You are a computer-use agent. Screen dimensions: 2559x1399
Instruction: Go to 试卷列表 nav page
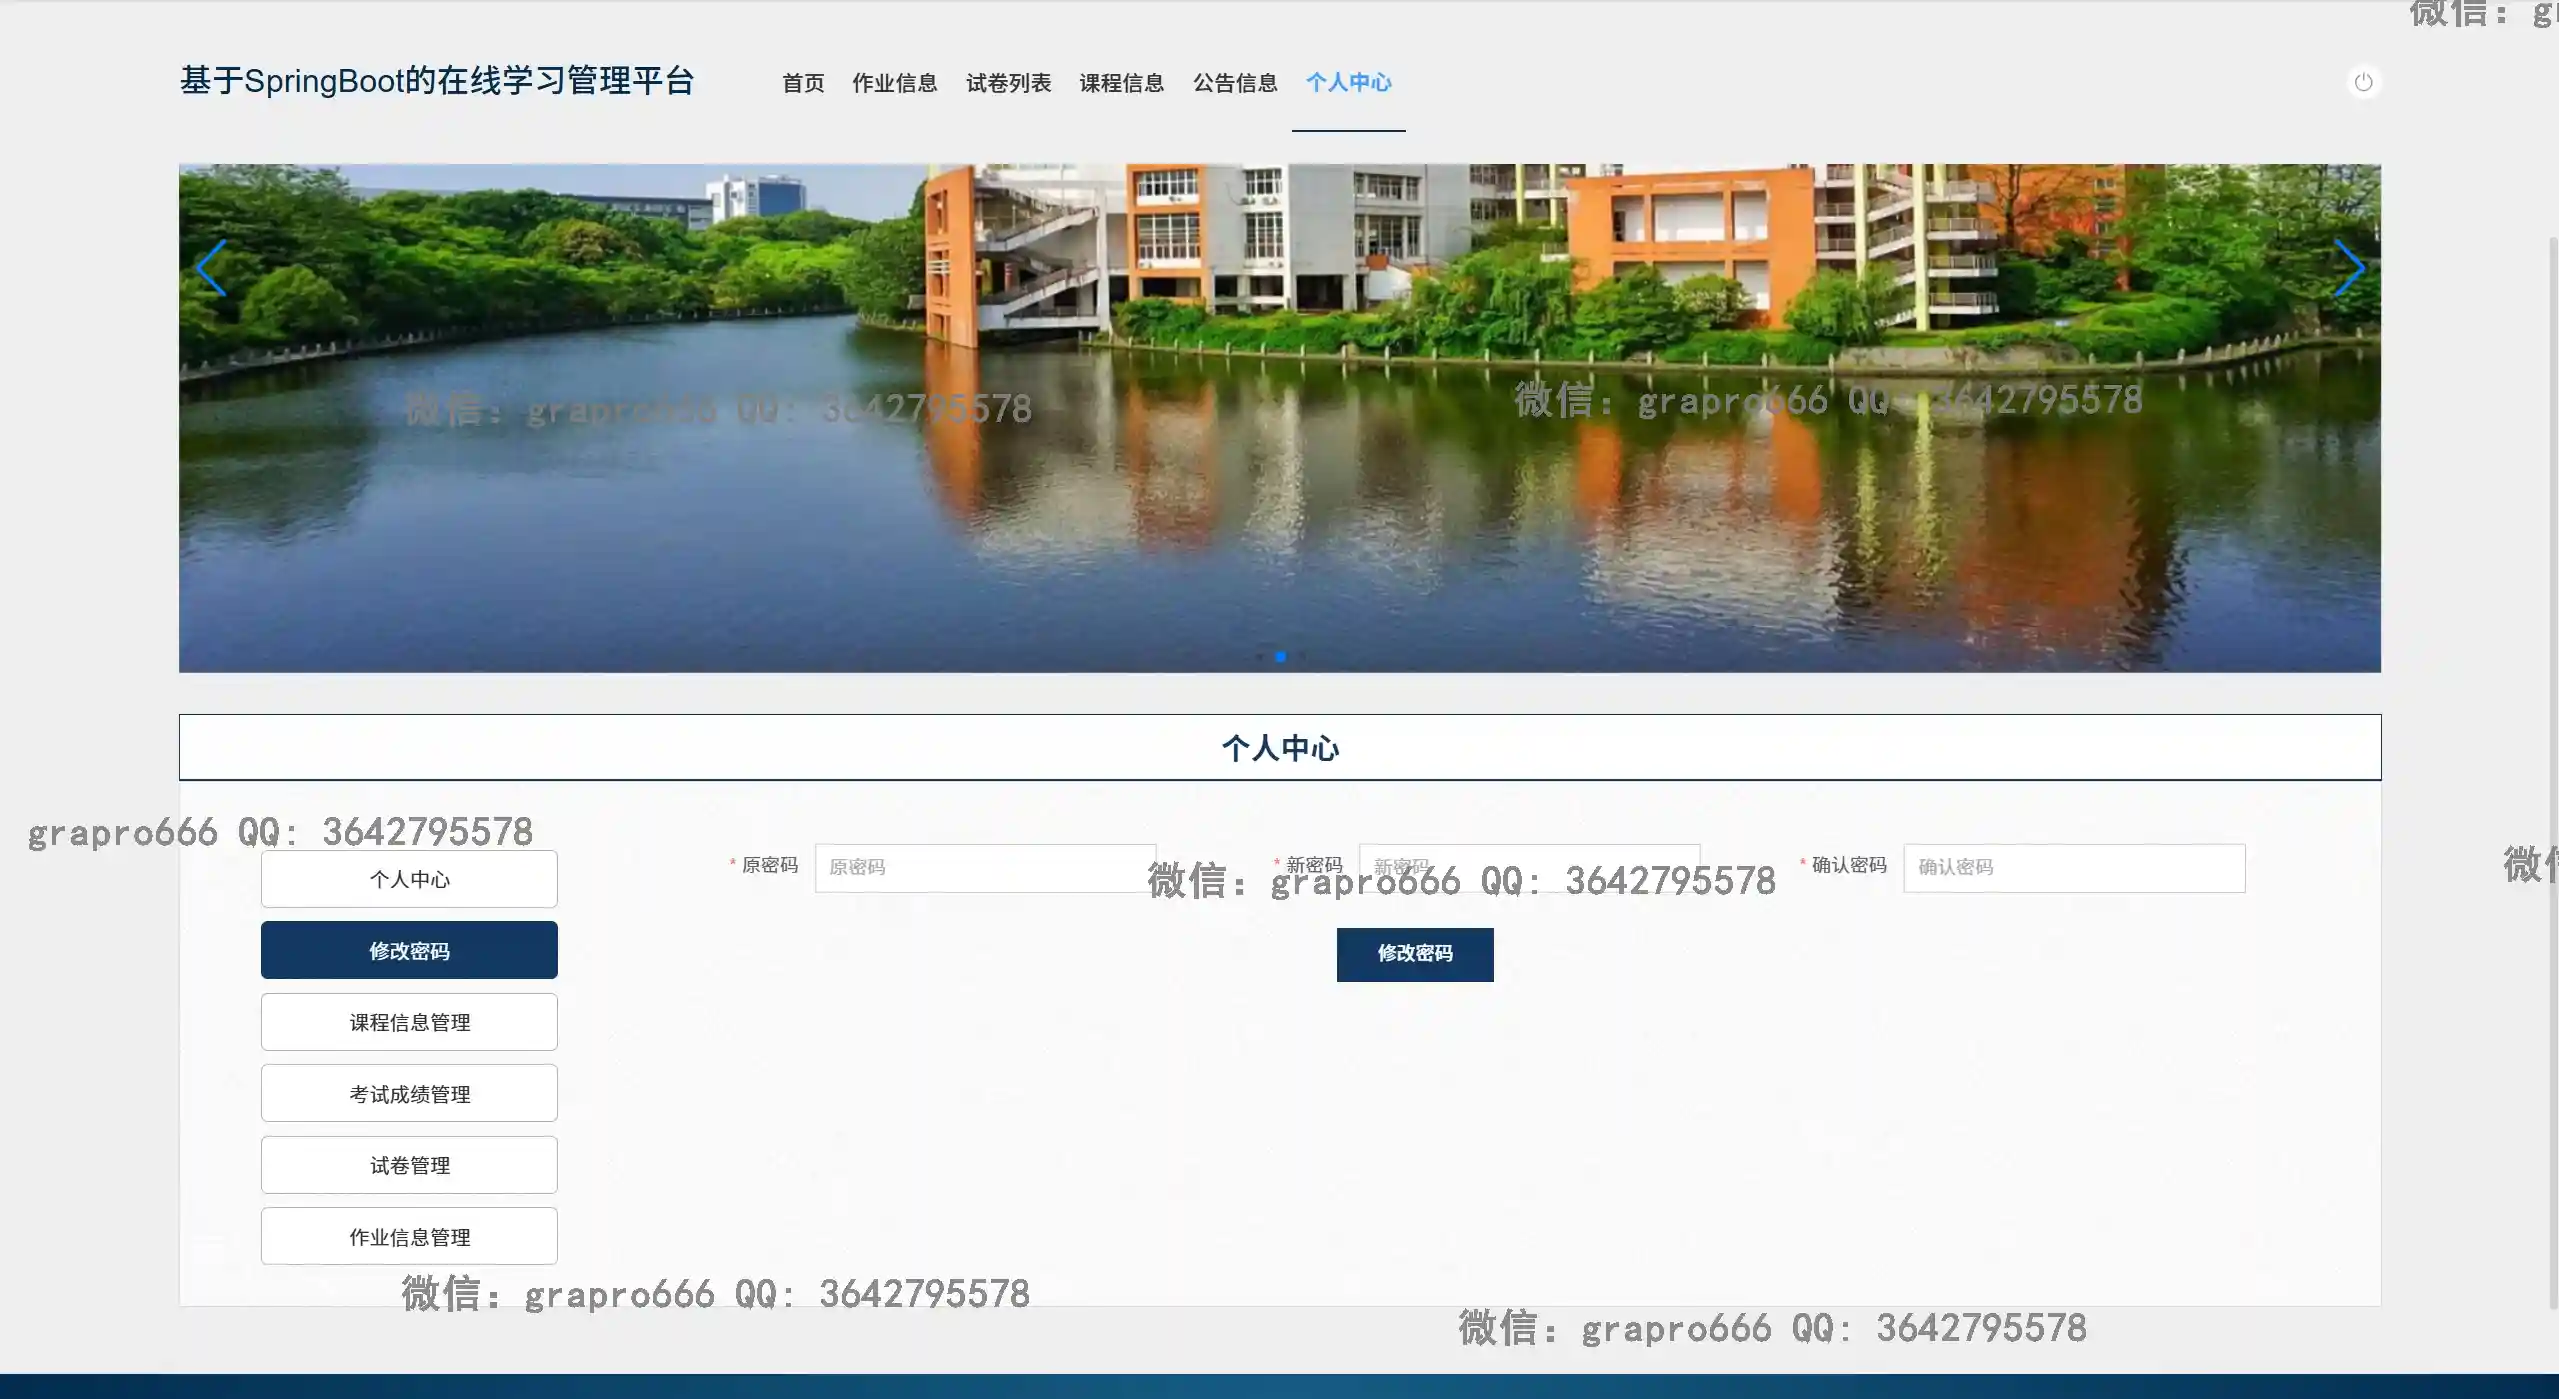(x=1008, y=83)
